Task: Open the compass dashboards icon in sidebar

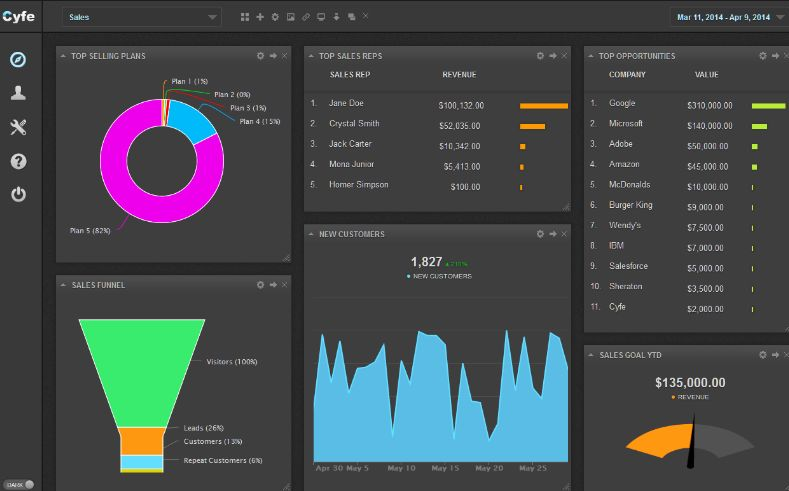Action: (18, 59)
